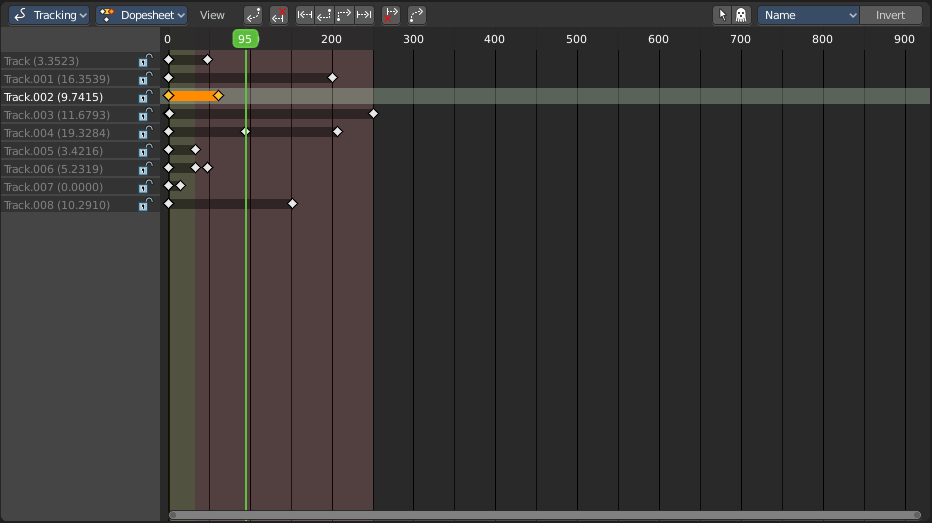
Task: Select the Track.007 (0.0000) channel
Action: [53, 187]
